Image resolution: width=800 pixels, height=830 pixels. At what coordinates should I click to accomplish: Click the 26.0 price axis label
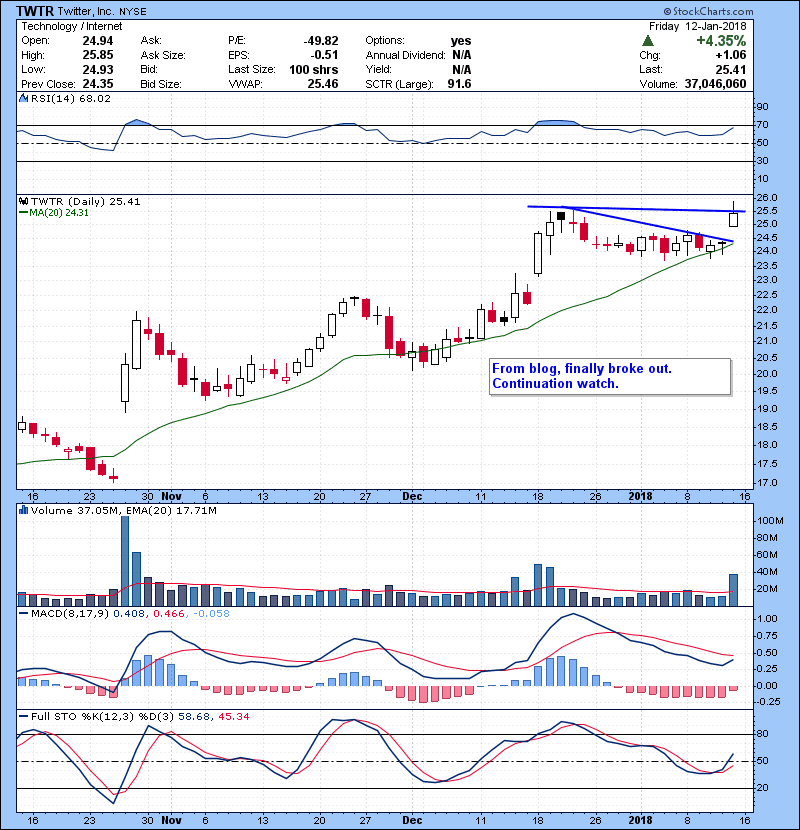767,197
